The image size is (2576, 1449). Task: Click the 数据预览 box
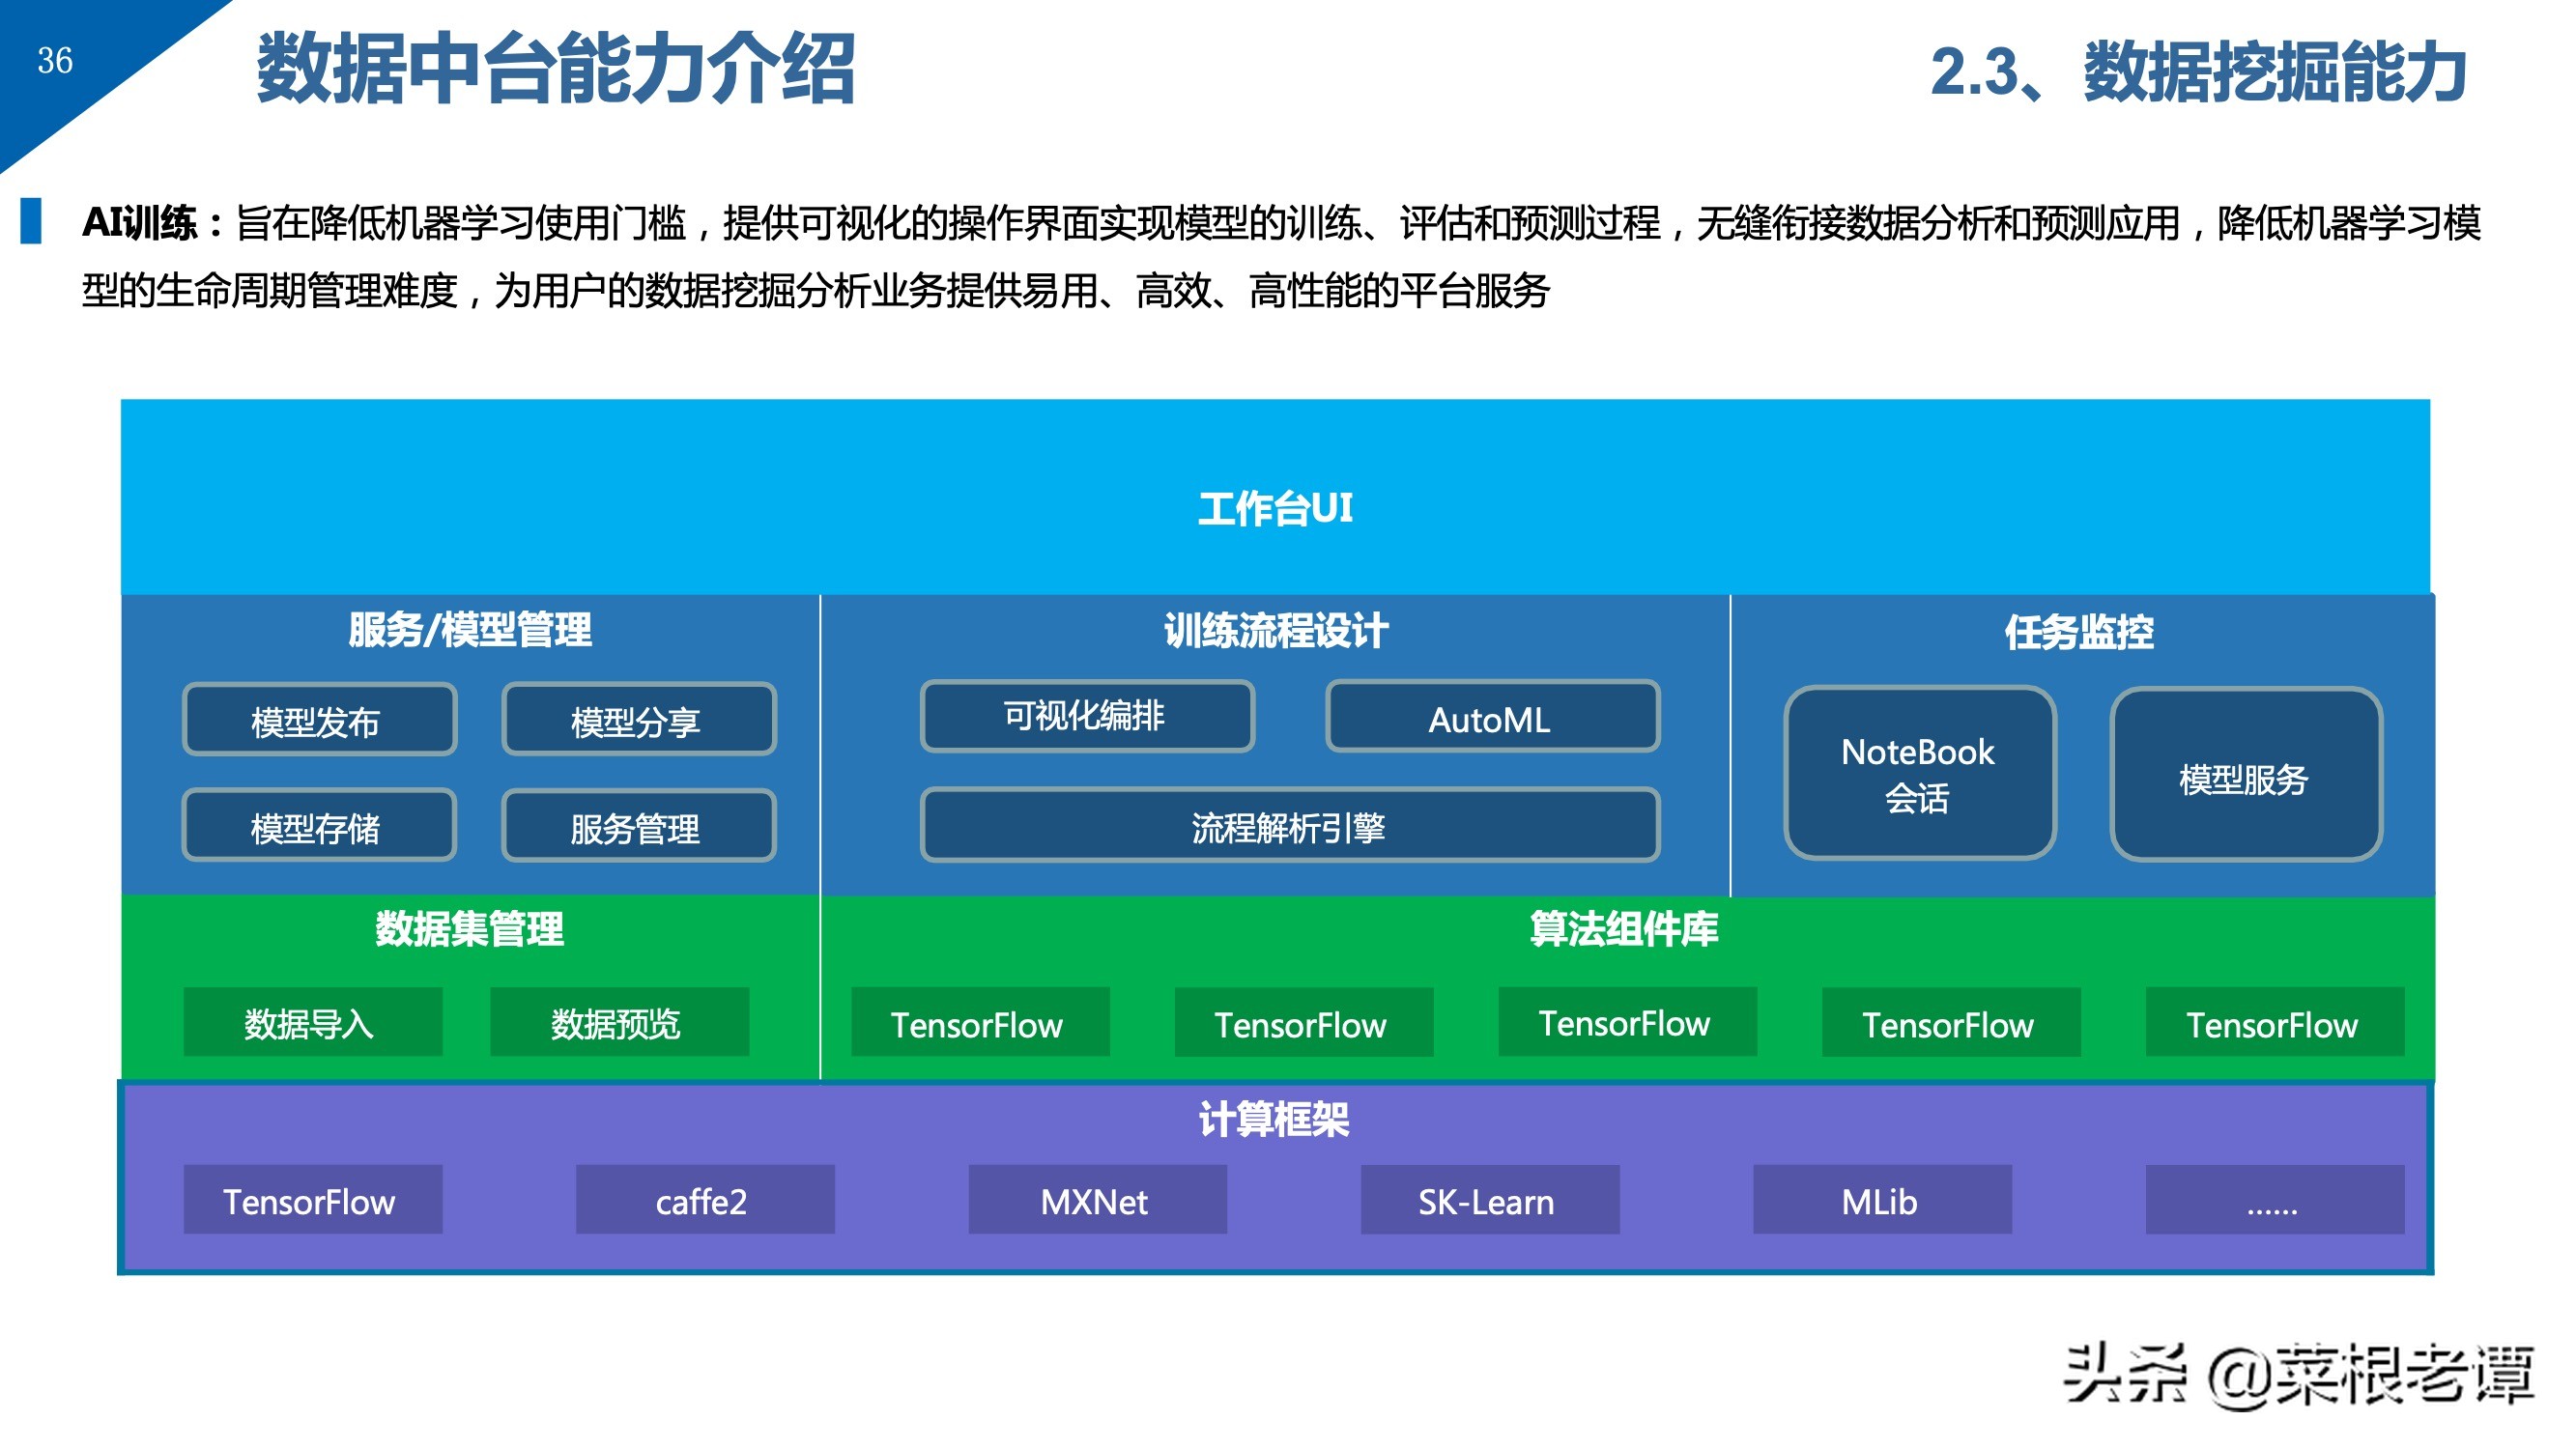[619, 1023]
